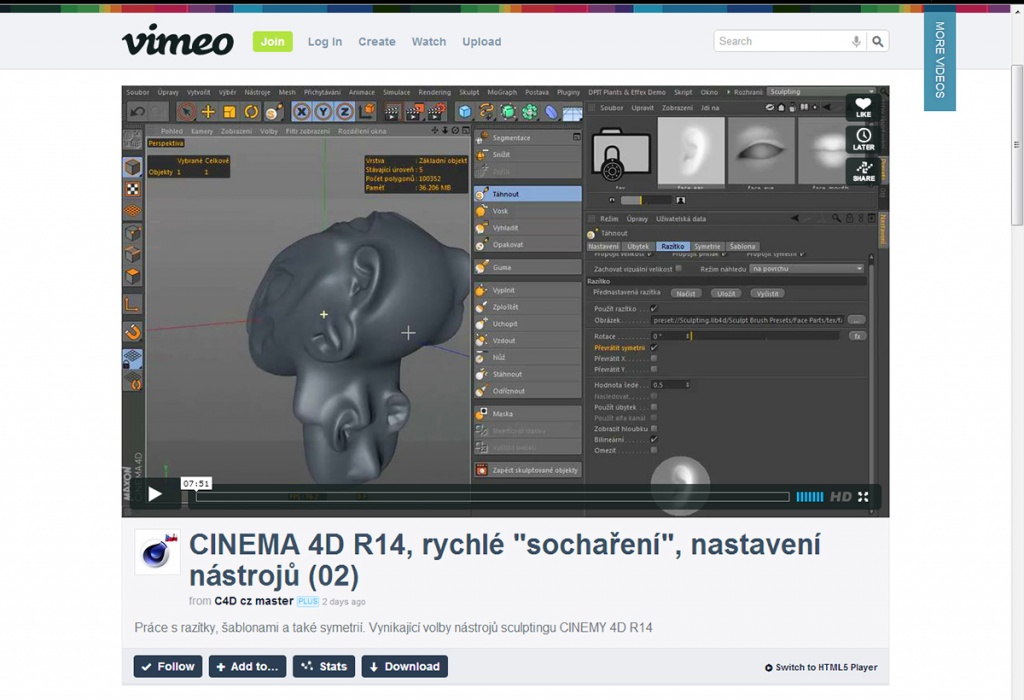This screenshot has height=700, width=1024.
Task: Open the Šablona tab
Action: [x=743, y=246]
